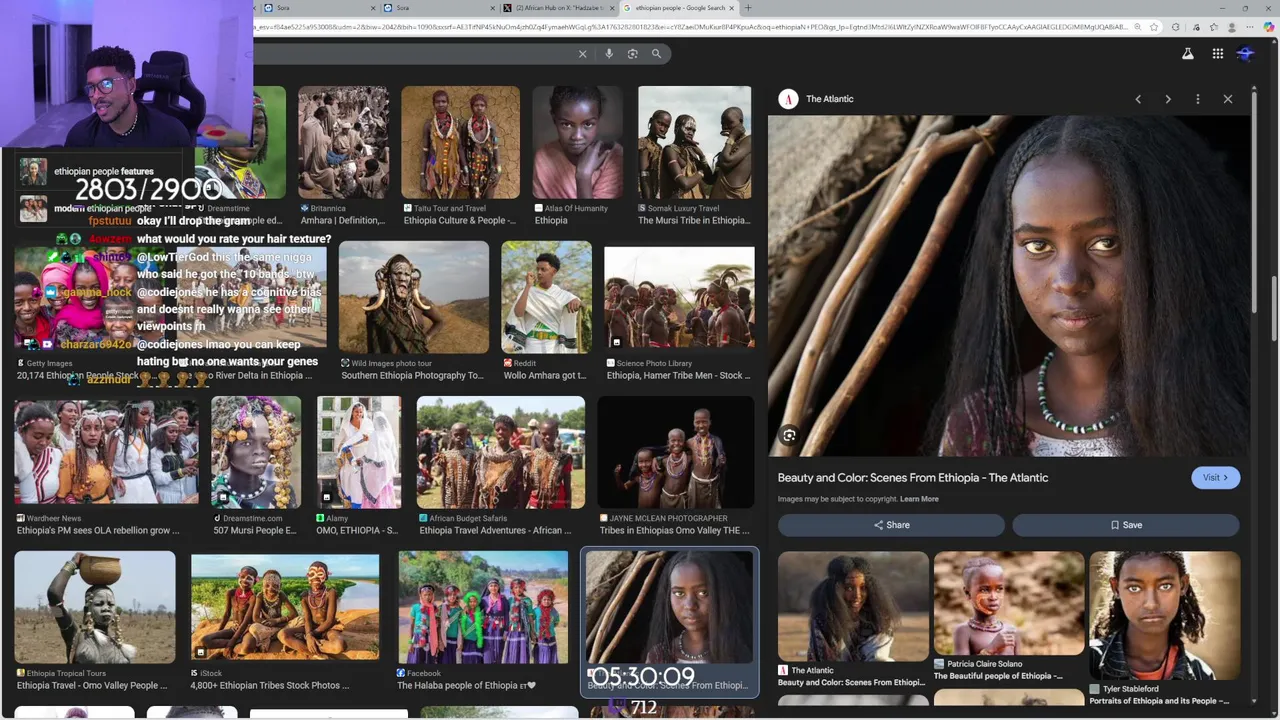Click 'Southern Ethiopia Photography To...' caption
The image size is (1280, 720).
412,376
